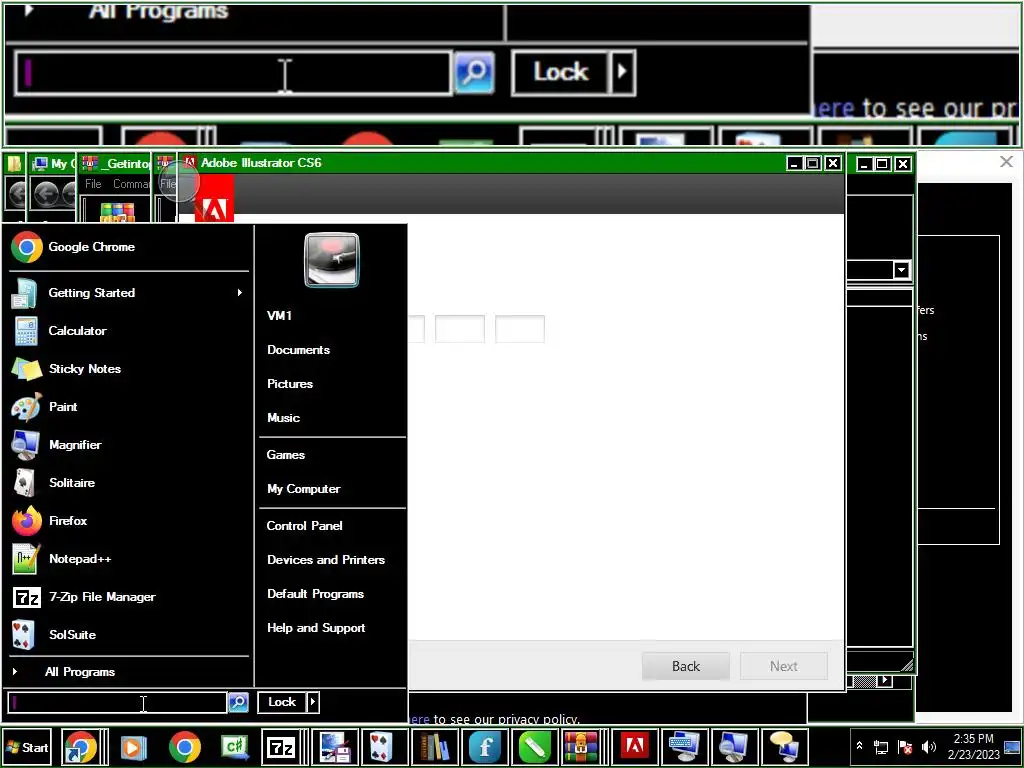Viewport: 1024px width, 768px height.
Task: Open Magnifier entry in the Start menu
Action: coord(129,445)
